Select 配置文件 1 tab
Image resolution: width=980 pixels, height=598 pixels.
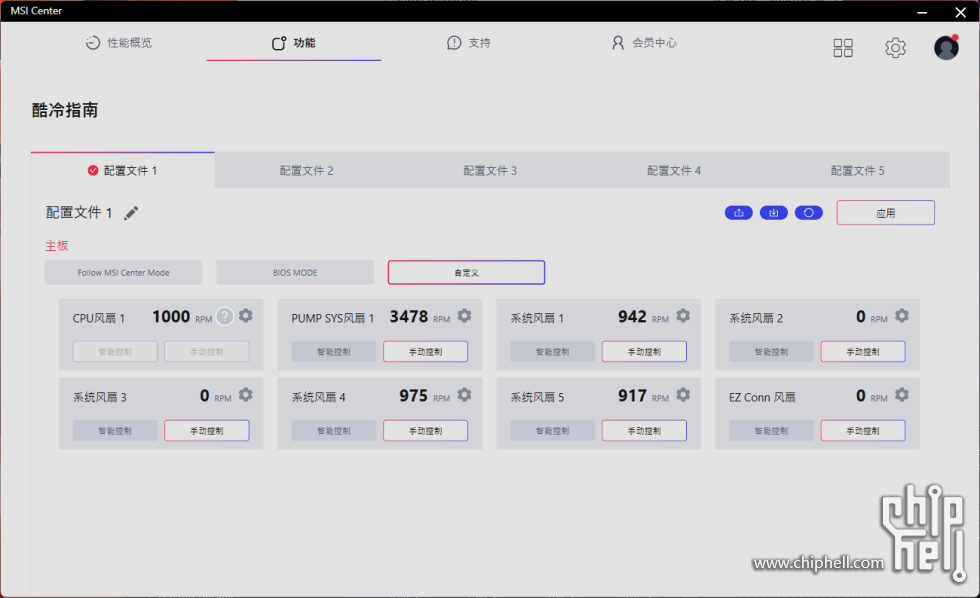tap(122, 171)
